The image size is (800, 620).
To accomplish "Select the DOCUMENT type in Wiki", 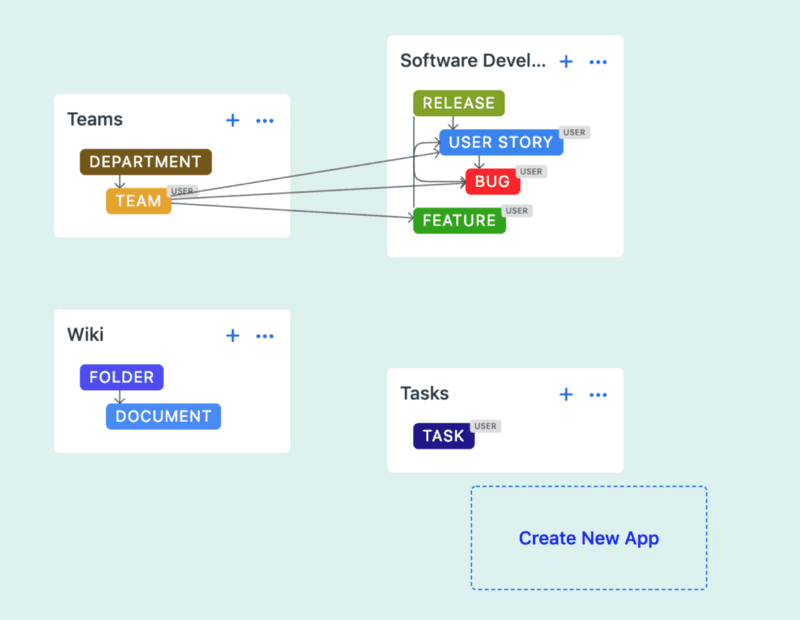I will [x=163, y=416].
